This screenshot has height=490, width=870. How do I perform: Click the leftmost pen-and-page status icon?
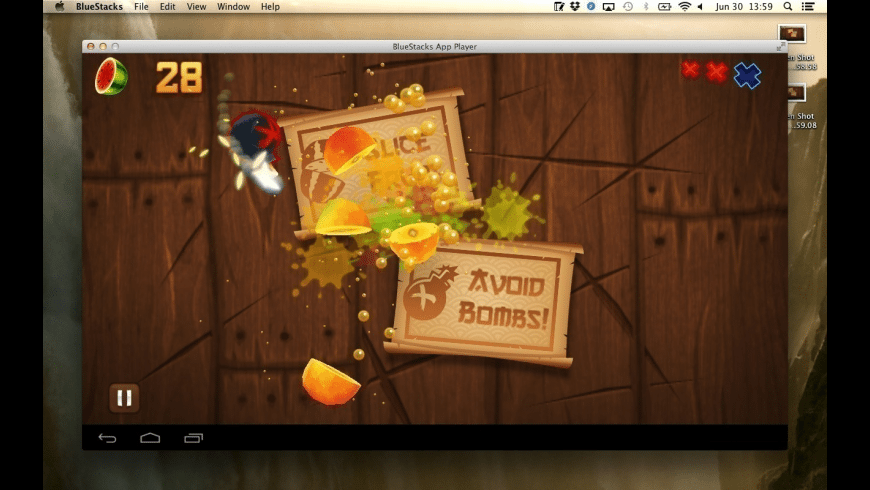(x=559, y=7)
